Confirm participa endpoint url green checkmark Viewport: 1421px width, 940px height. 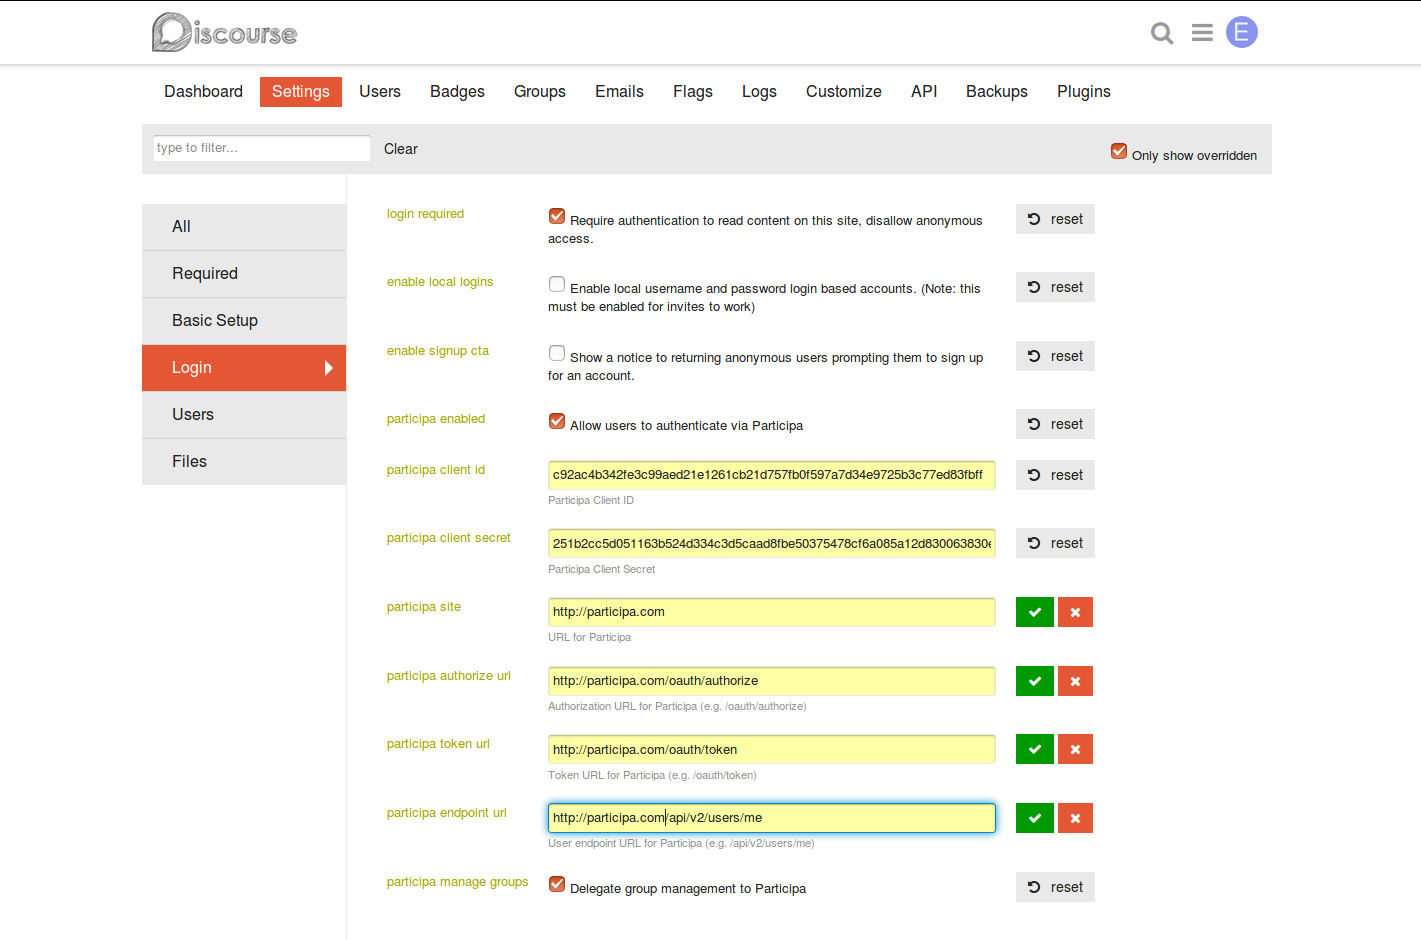[1035, 818]
